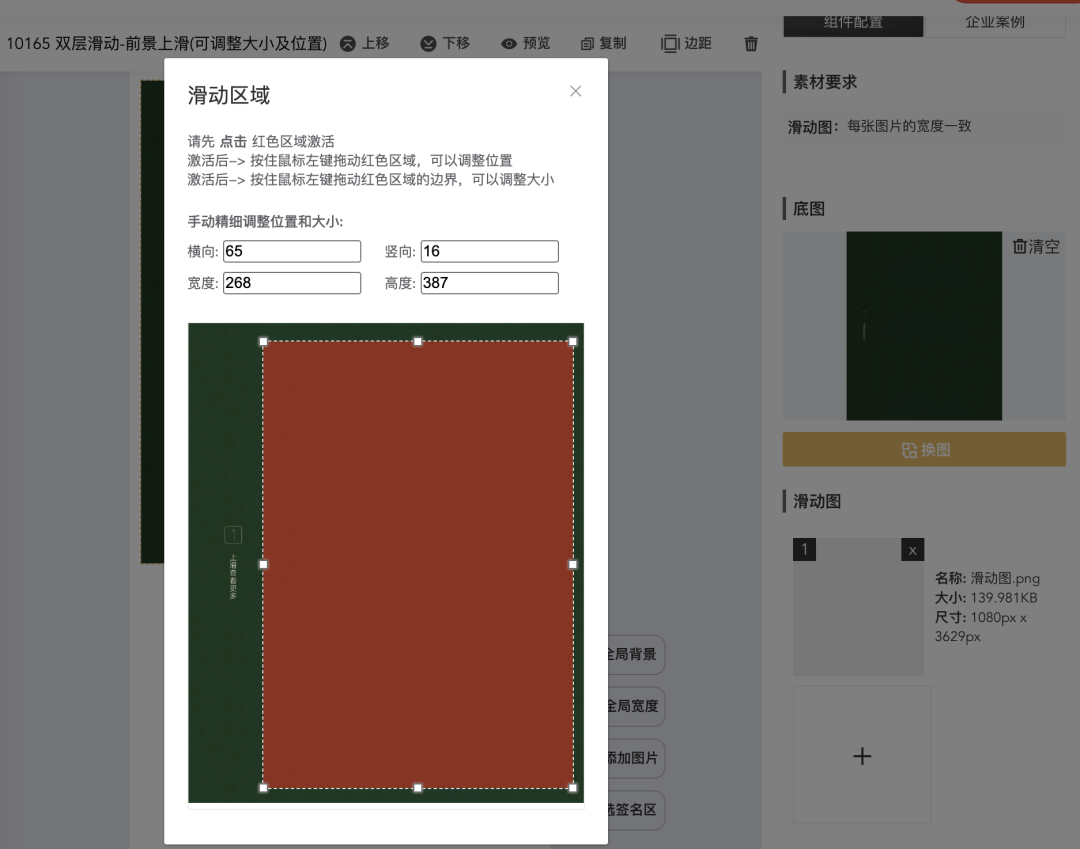Open the 边距 margin settings
The width and height of the screenshot is (1080, 849).
[x=686, y=43]
